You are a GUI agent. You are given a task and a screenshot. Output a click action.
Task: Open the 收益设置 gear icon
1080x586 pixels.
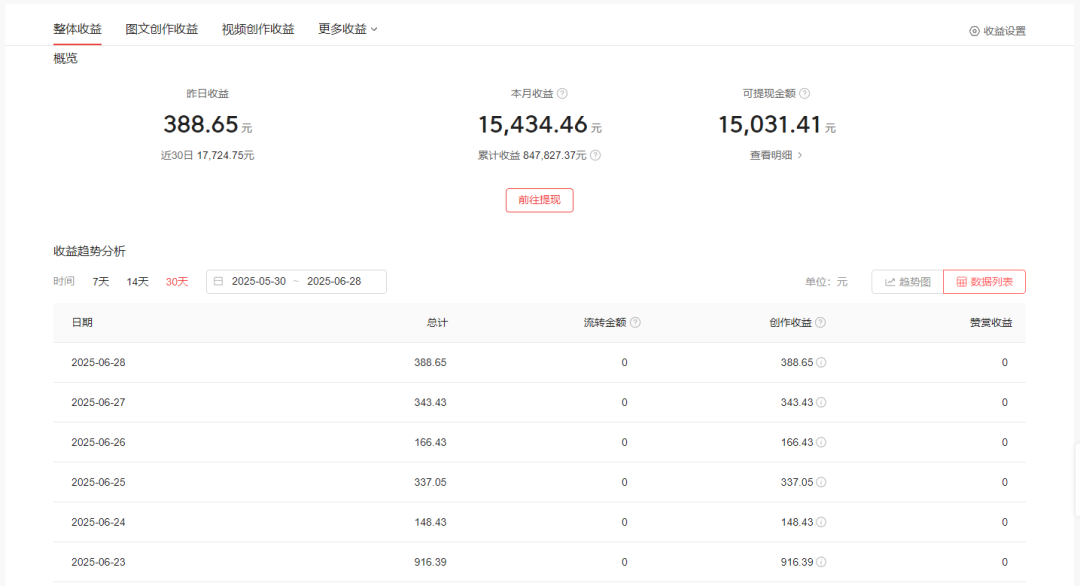(x=974, y=31)
